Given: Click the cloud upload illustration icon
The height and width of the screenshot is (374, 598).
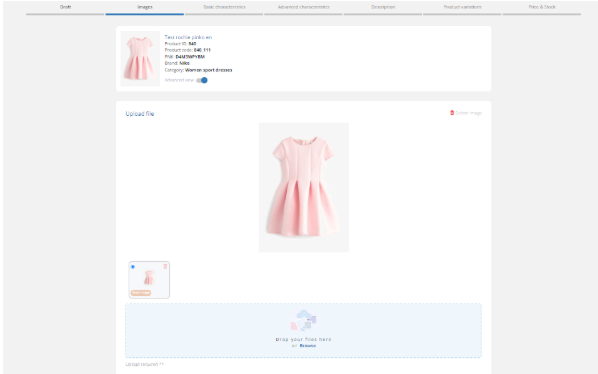Looking at the screenshot, I should (x=304, y=320).
